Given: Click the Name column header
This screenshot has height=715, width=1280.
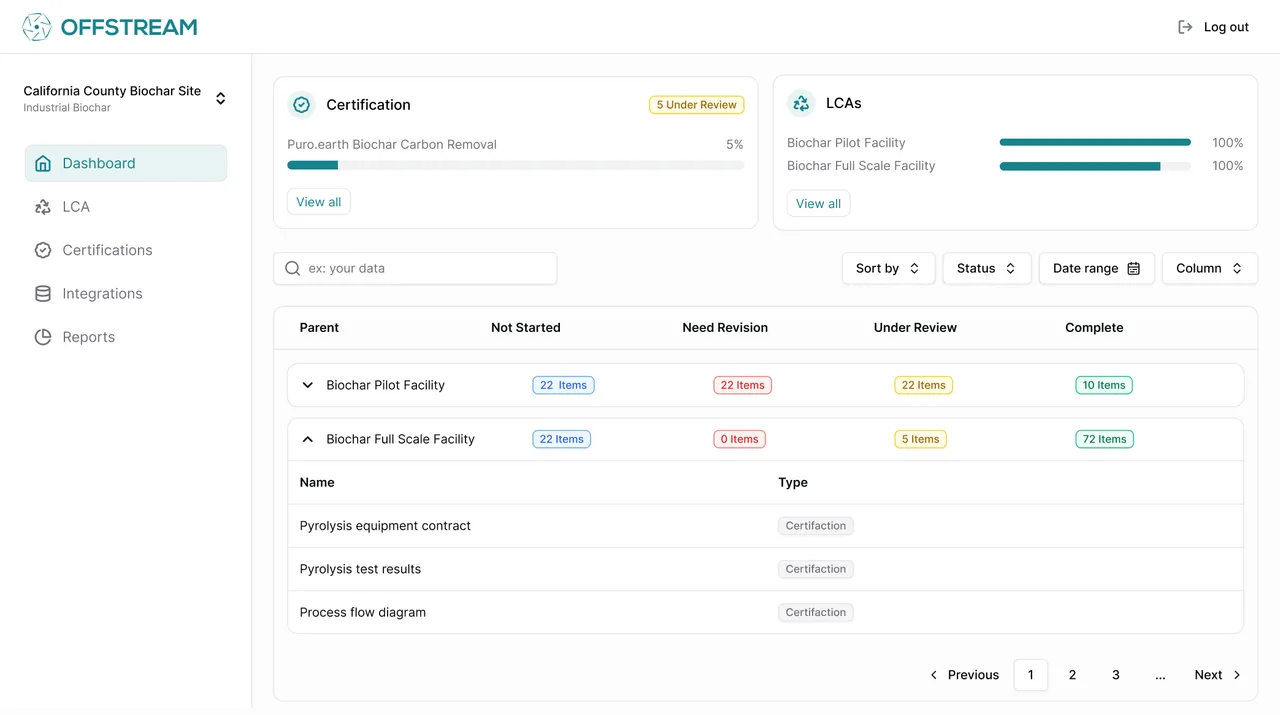Looking at the screenshot, I should pyautogui.click(x=317, y=482).
